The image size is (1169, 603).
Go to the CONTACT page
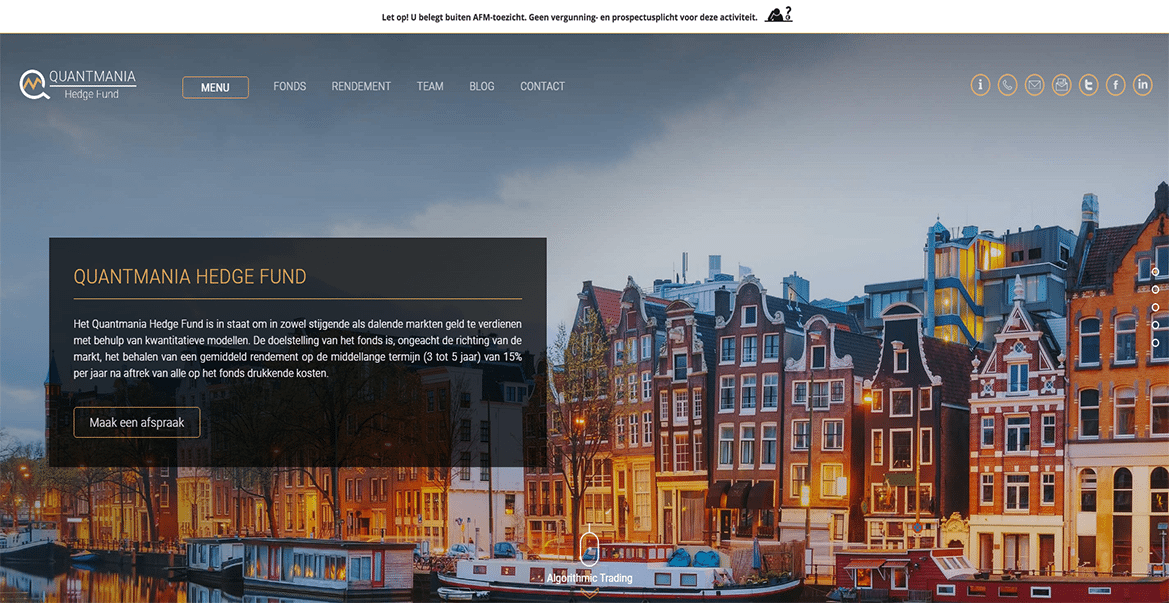pyautogui.click(x=542, y=86)
